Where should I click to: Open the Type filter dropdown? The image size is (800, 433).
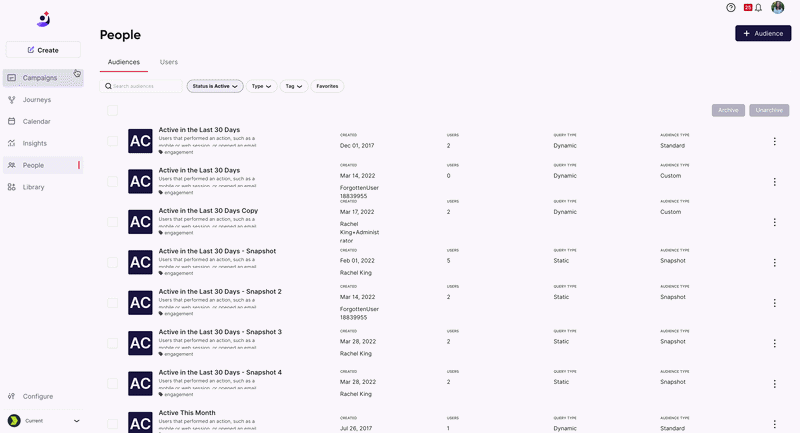pos(261,86)
